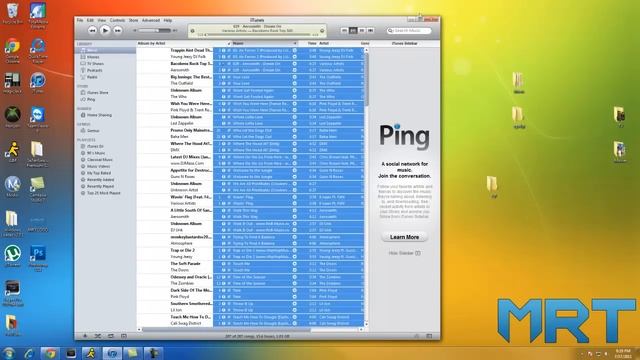The image size is (640, 360).
Task: Open Google Chrome from the desktop
Action: pos(12,51)
